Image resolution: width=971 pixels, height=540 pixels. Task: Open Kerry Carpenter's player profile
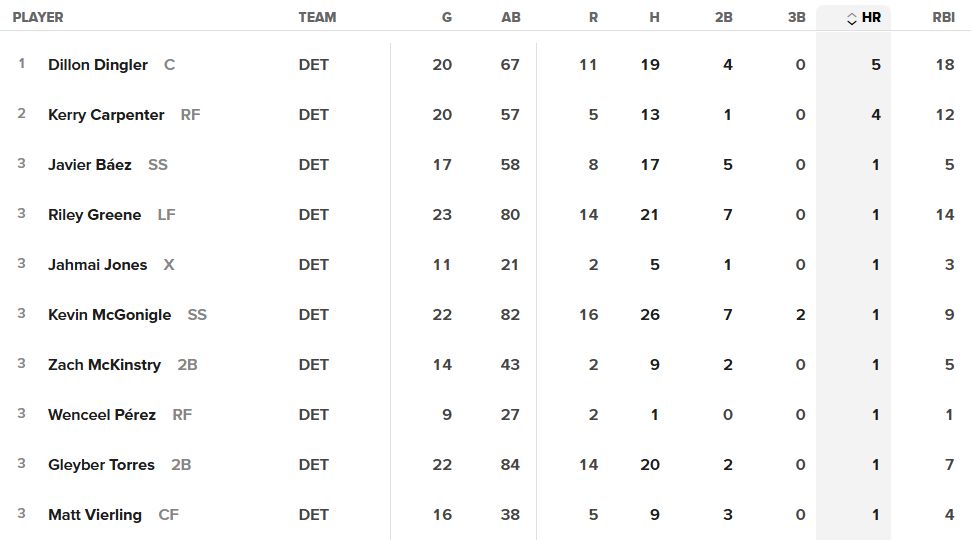click(106, 115)
